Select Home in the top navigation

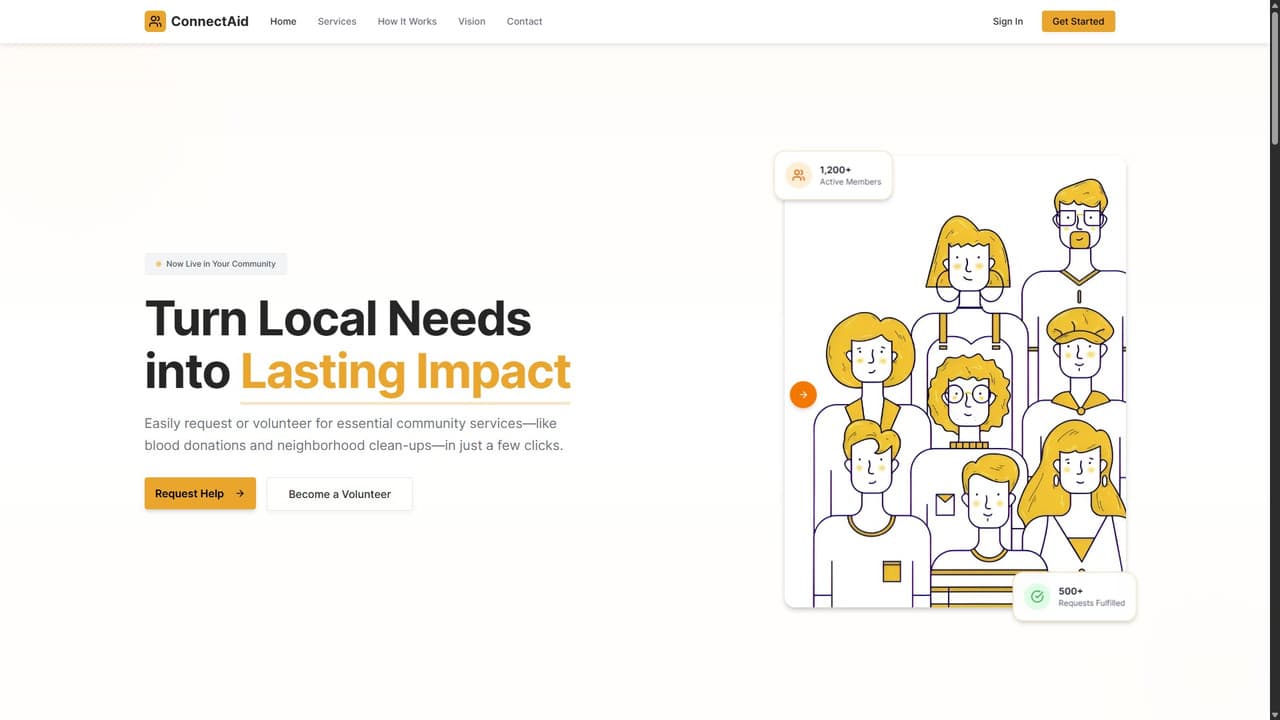pyautogui.click(x=283, y=21)
